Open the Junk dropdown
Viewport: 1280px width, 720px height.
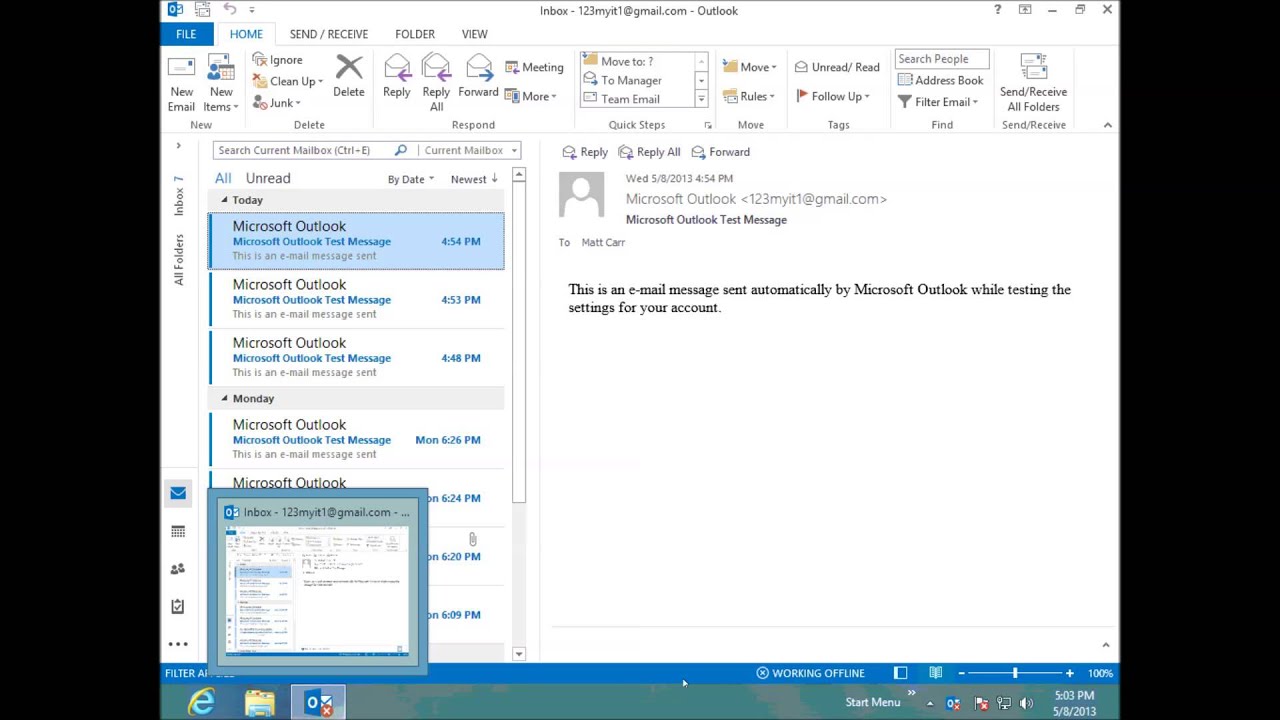276,103
